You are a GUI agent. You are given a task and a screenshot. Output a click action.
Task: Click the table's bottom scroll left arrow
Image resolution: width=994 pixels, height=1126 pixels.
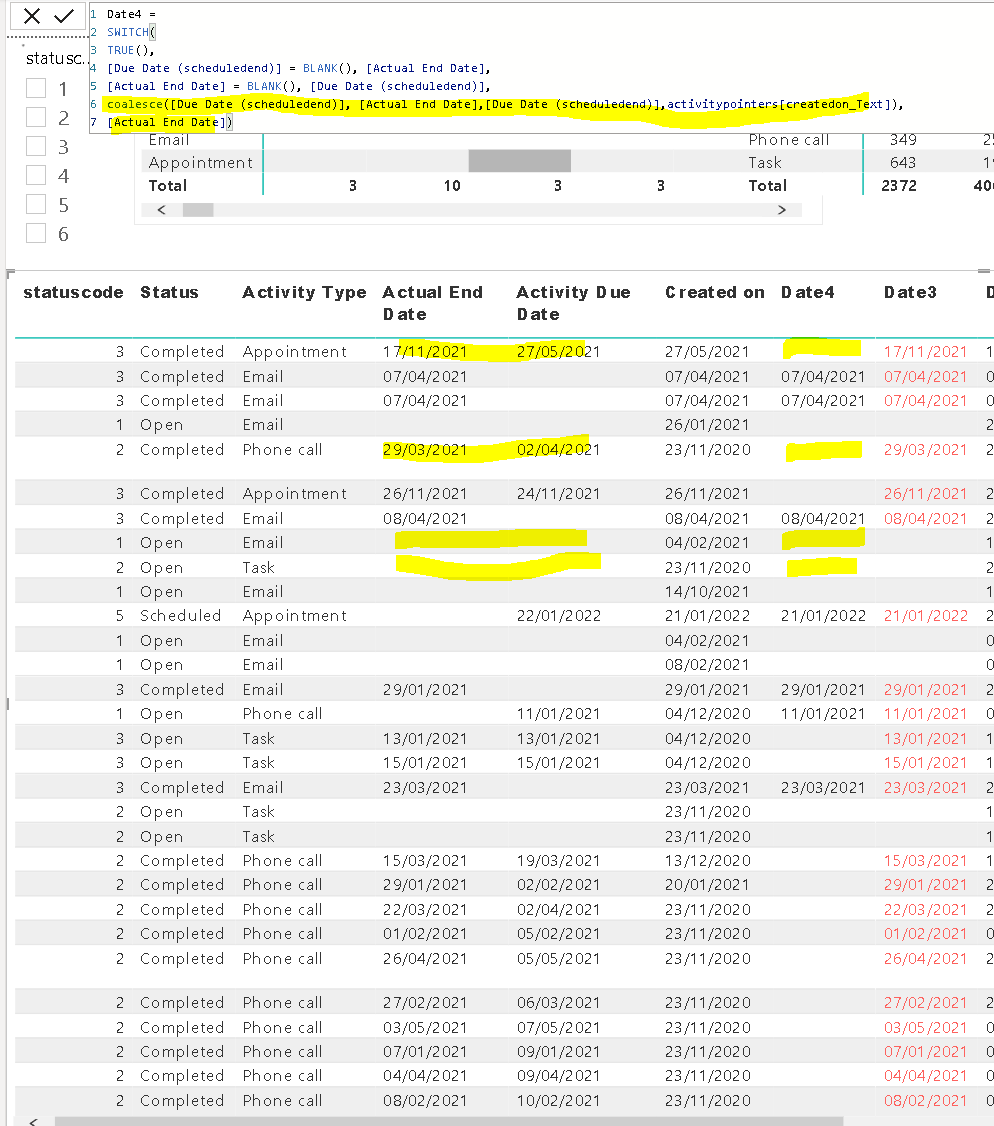(x=32, y=1121)
